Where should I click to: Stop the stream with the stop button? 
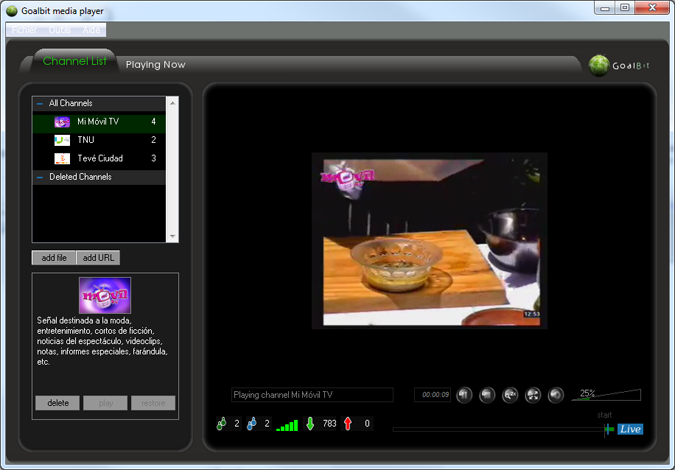coord(487,395)
